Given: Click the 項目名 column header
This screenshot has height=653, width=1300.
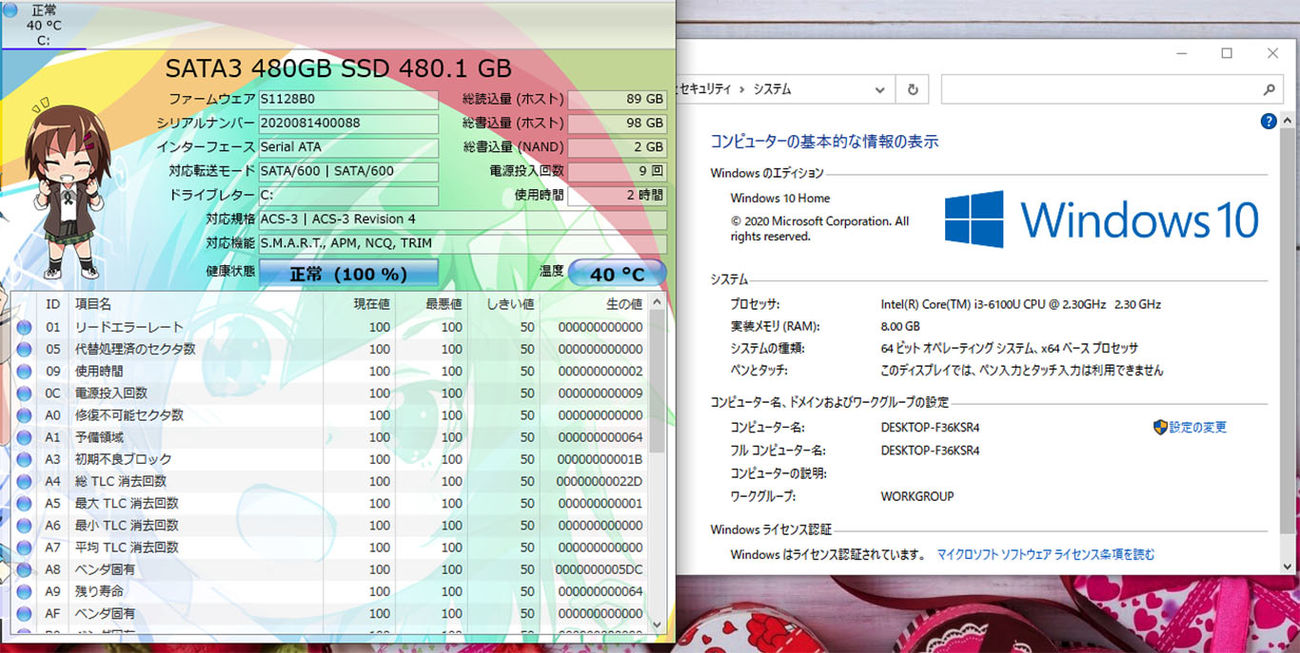Looking at the screenshot, I should point(195,304).
